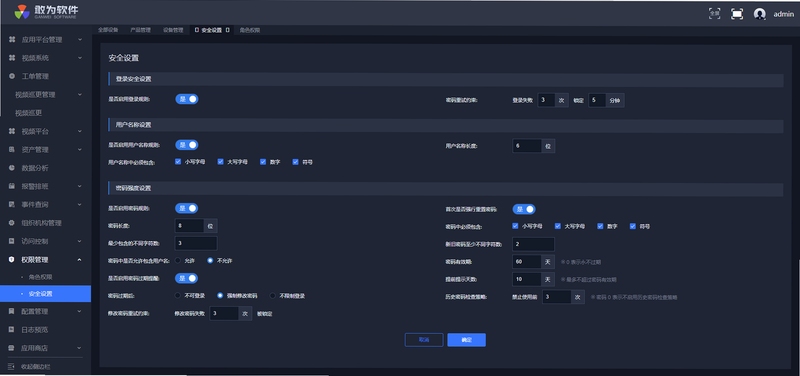Screen dimensions: 800x376
Task: Click the 应用平台管理 sidebar icon
Action: click(12, 39)
